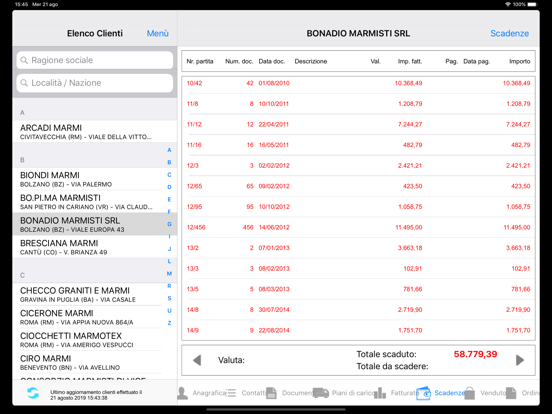552x414 pixels.
Task: Tap the refresh clients sync icon
Action: point(33,393)
